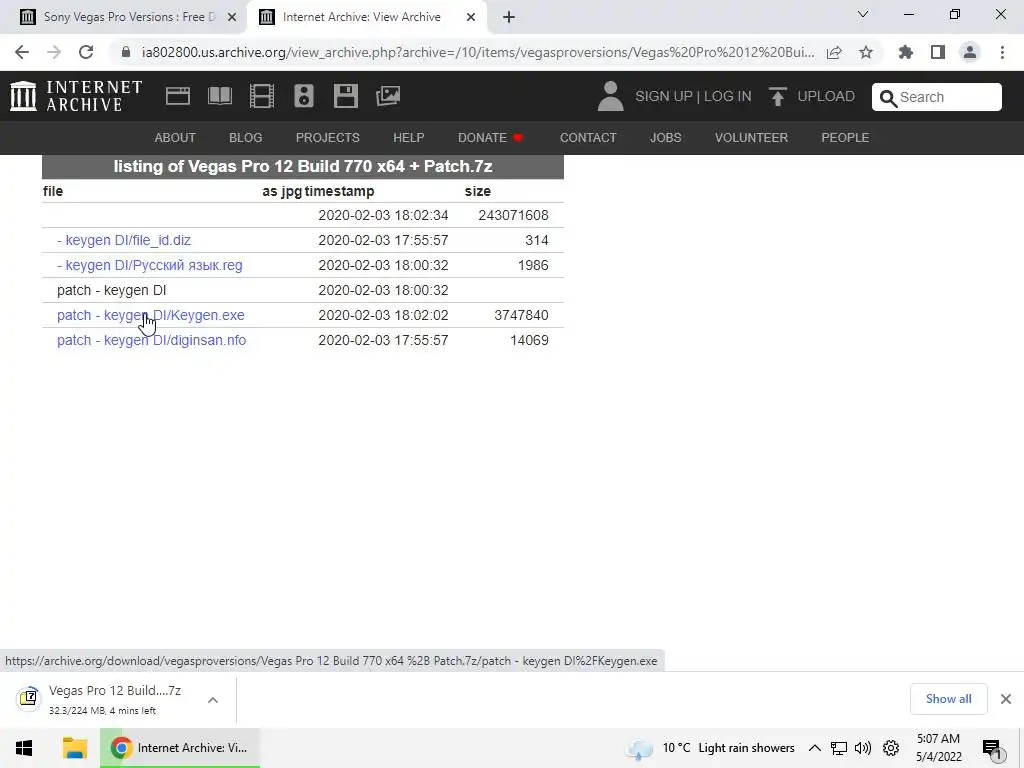This screenshot has height=768, width=1024.
Task: Expand download item options chevron
Action: pyautogui.click(x=213, y=700)
